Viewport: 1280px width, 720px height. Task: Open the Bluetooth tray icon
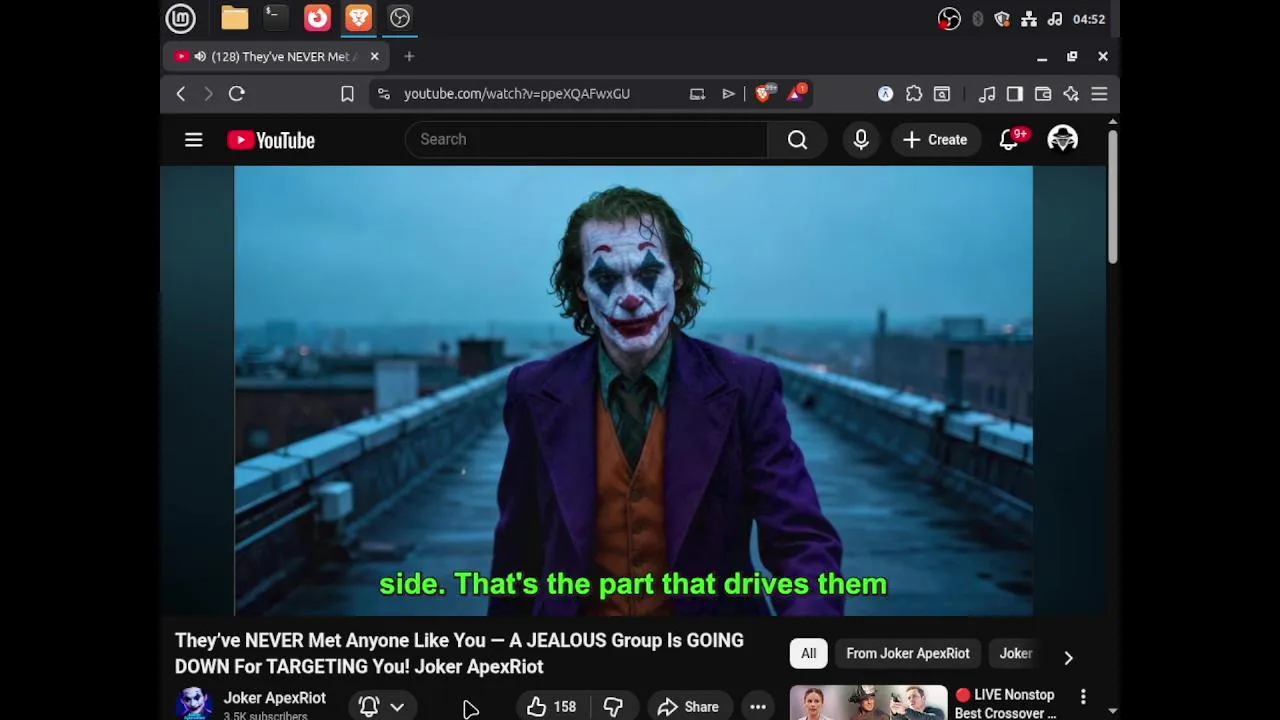coord(978,19)
